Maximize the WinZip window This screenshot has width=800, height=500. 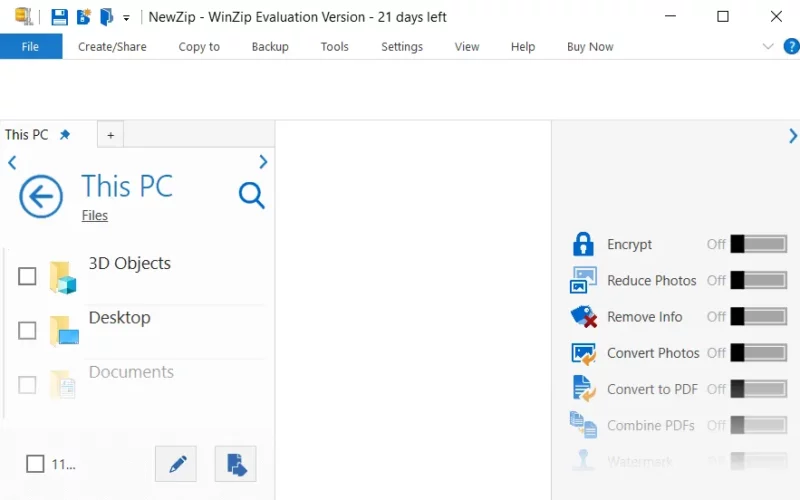722,16
